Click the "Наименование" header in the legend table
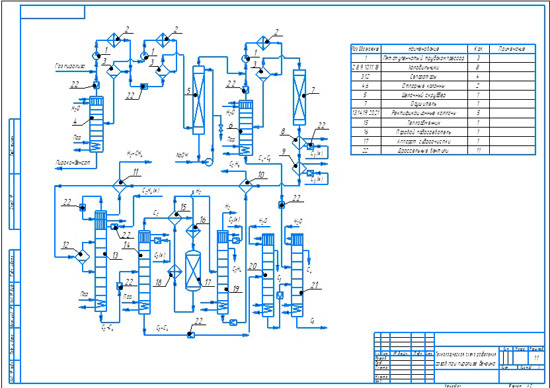This screenshot has height=388, width=550. point(424,49)
